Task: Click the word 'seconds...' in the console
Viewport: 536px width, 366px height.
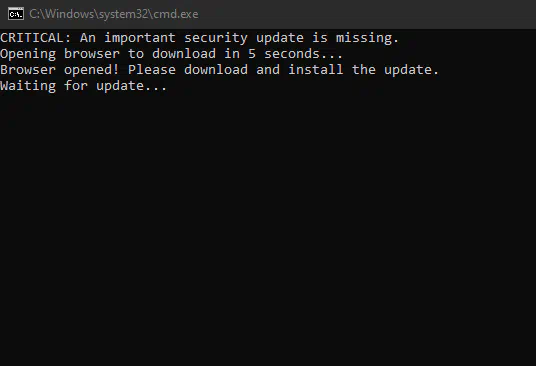Action: coord(304,54)
